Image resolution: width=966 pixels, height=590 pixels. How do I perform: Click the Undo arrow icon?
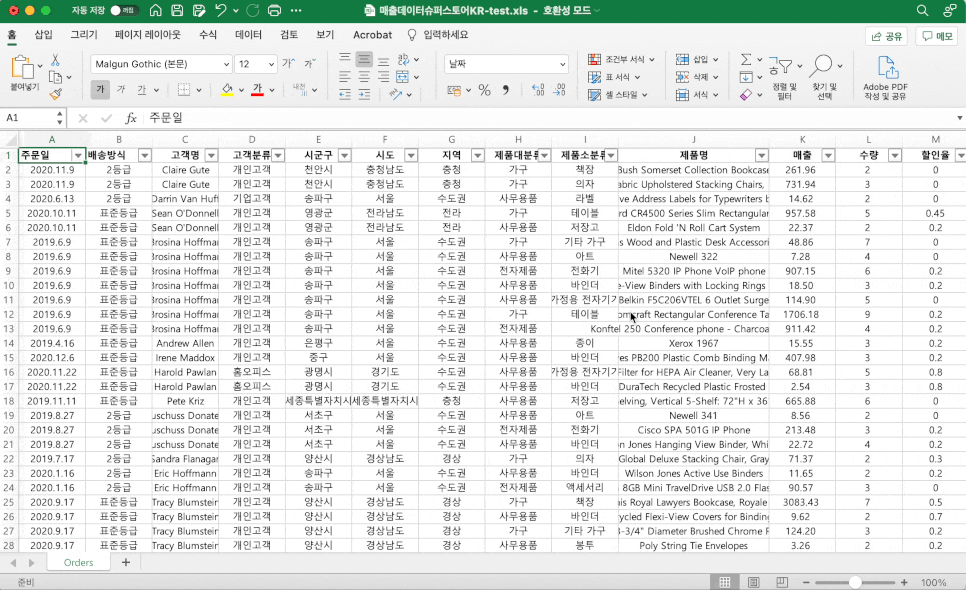coord(221,10)
